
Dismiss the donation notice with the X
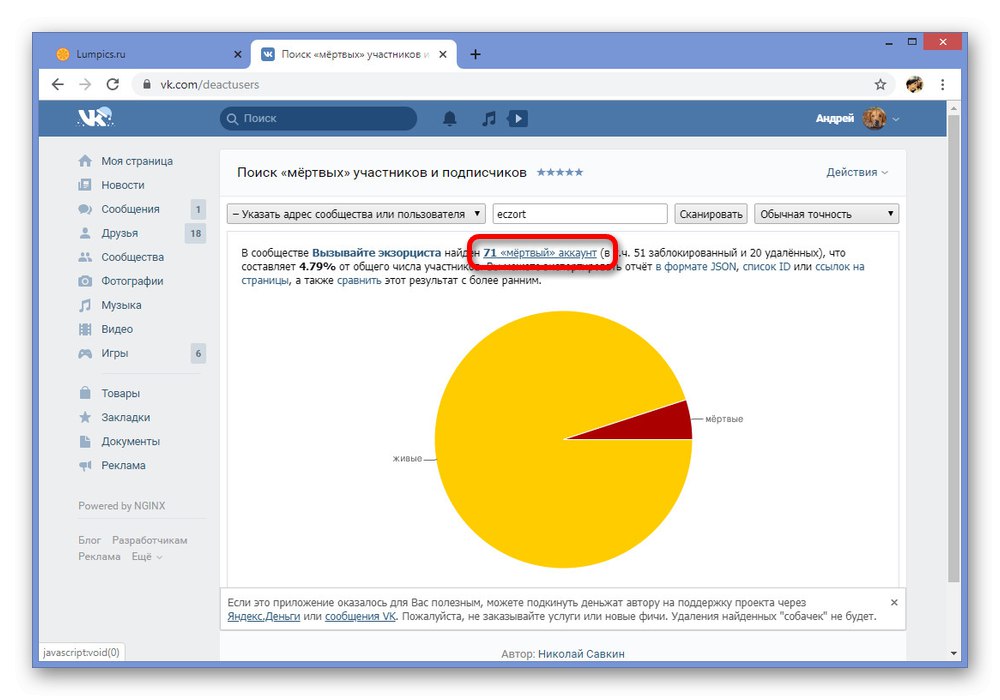point(894,602)
